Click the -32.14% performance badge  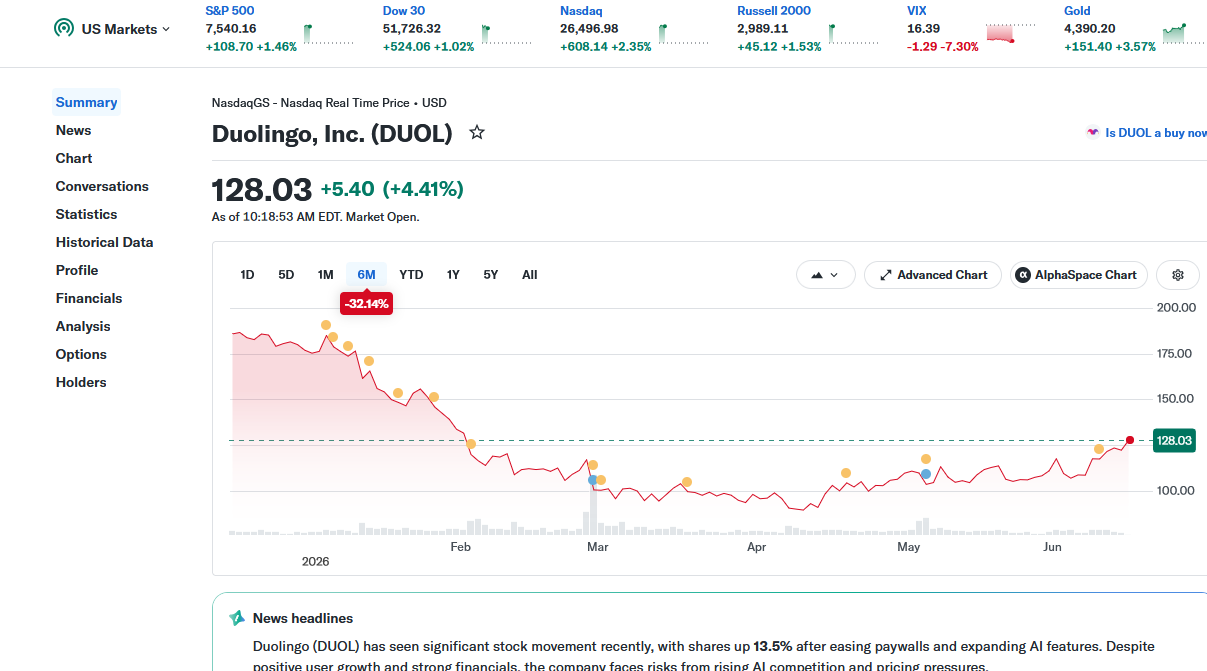click(366, 303)
